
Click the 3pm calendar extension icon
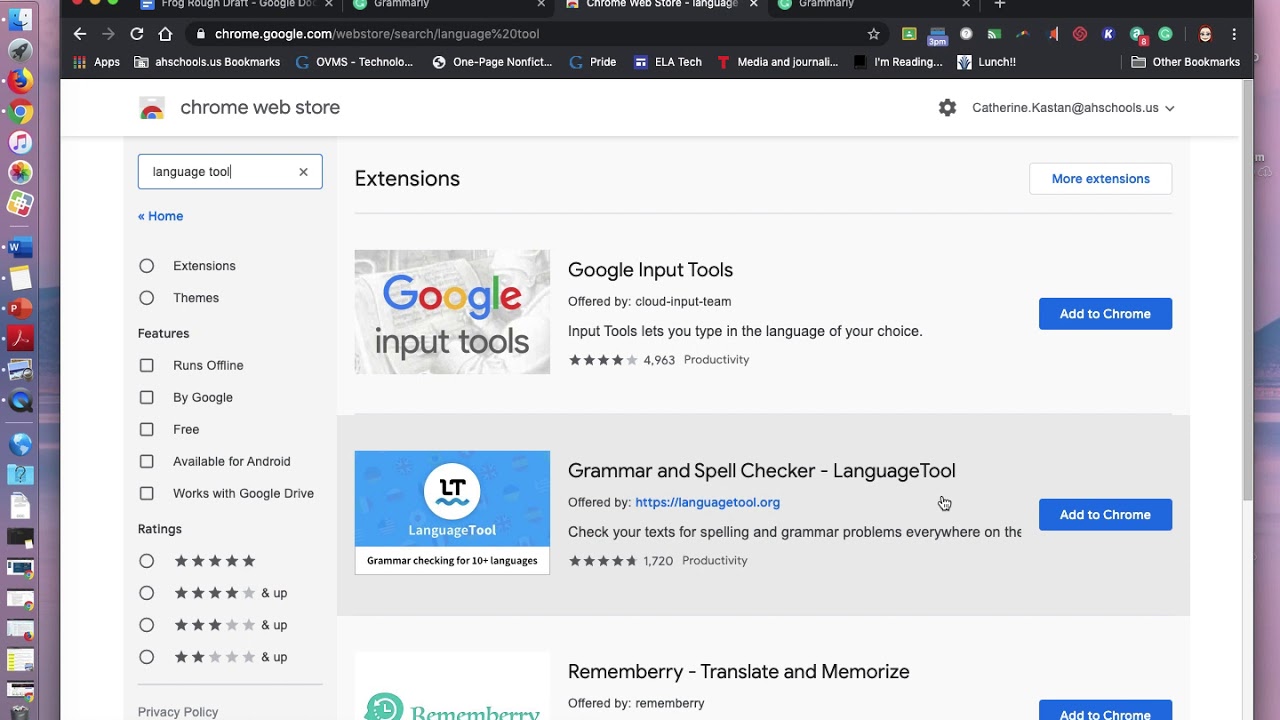point(937,35)
